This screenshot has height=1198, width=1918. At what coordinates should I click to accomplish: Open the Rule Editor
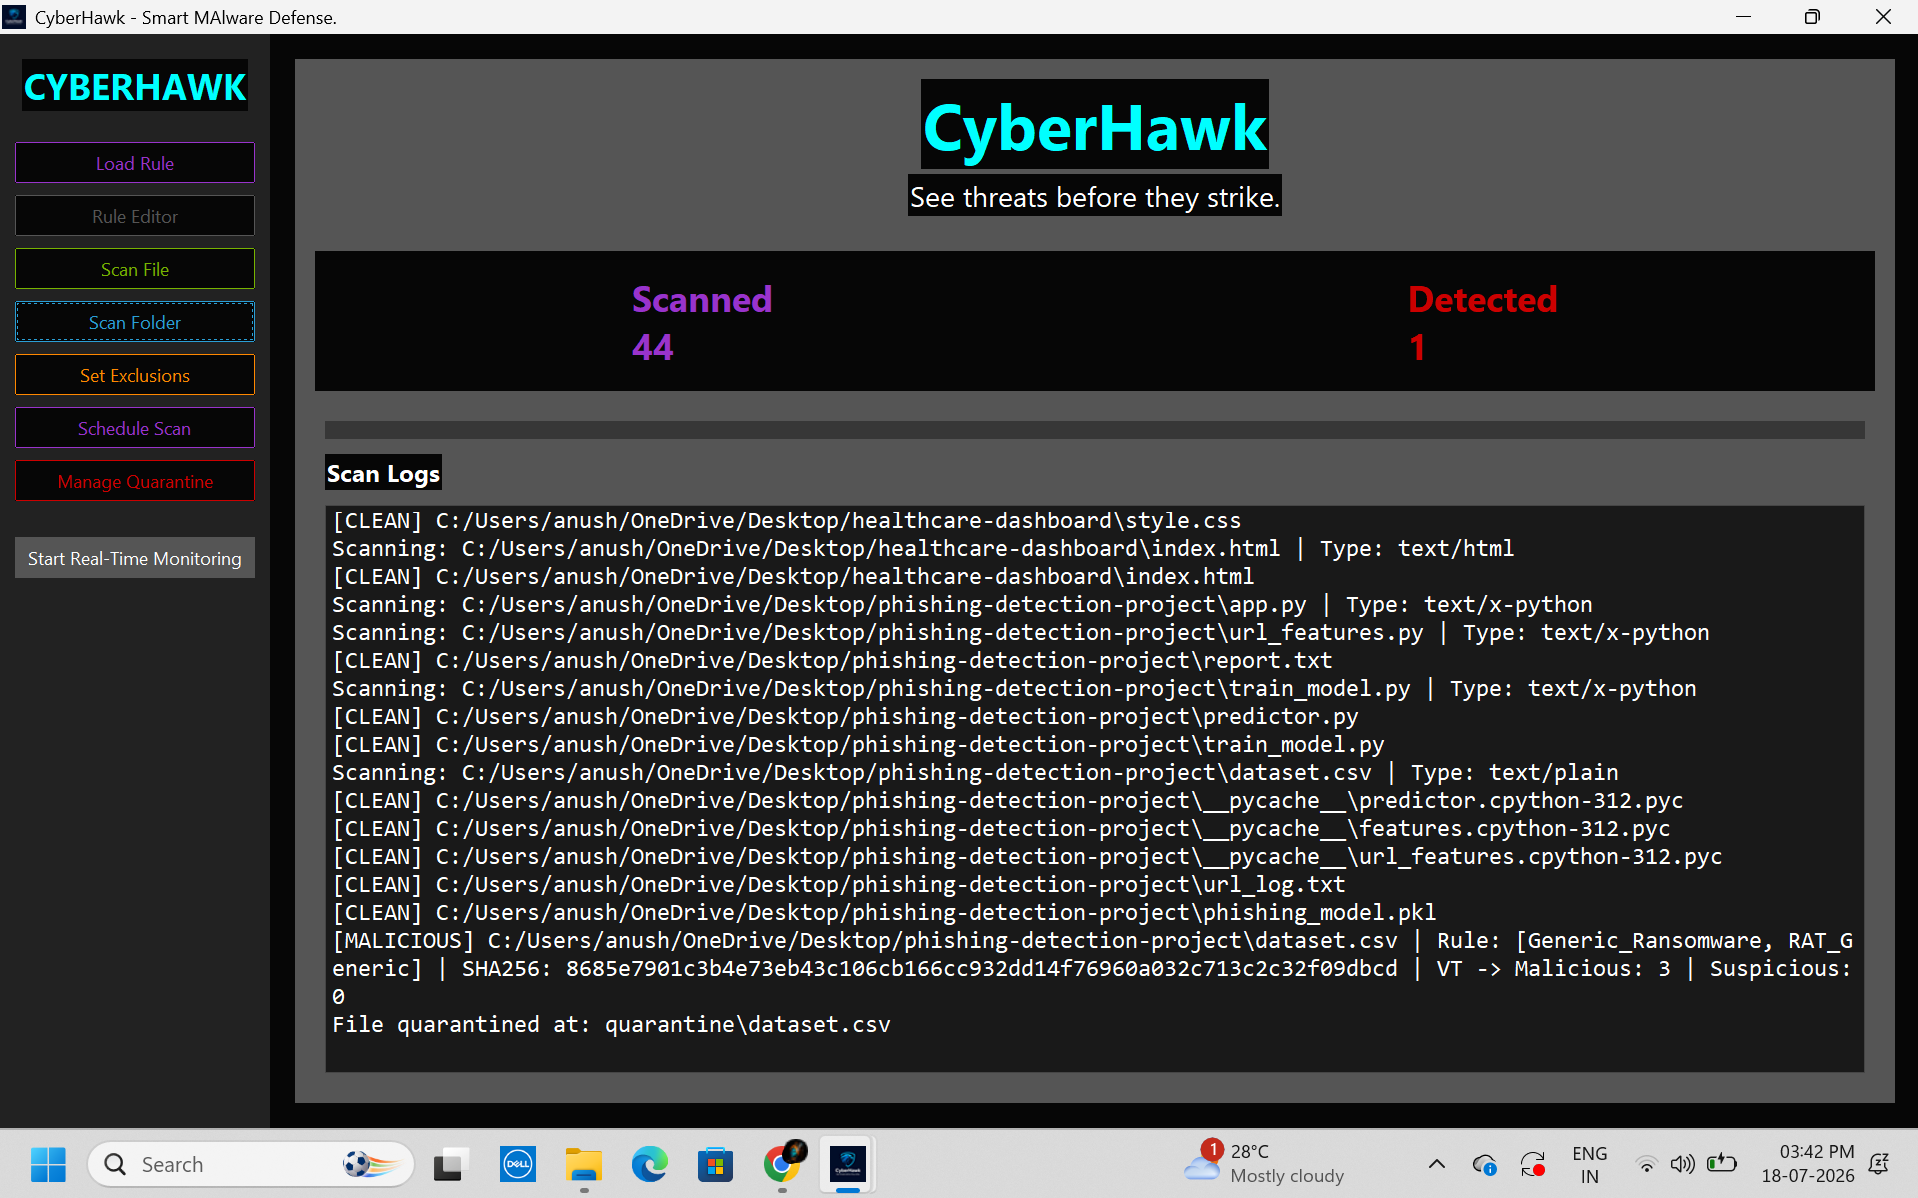click(x=135, y=216)
